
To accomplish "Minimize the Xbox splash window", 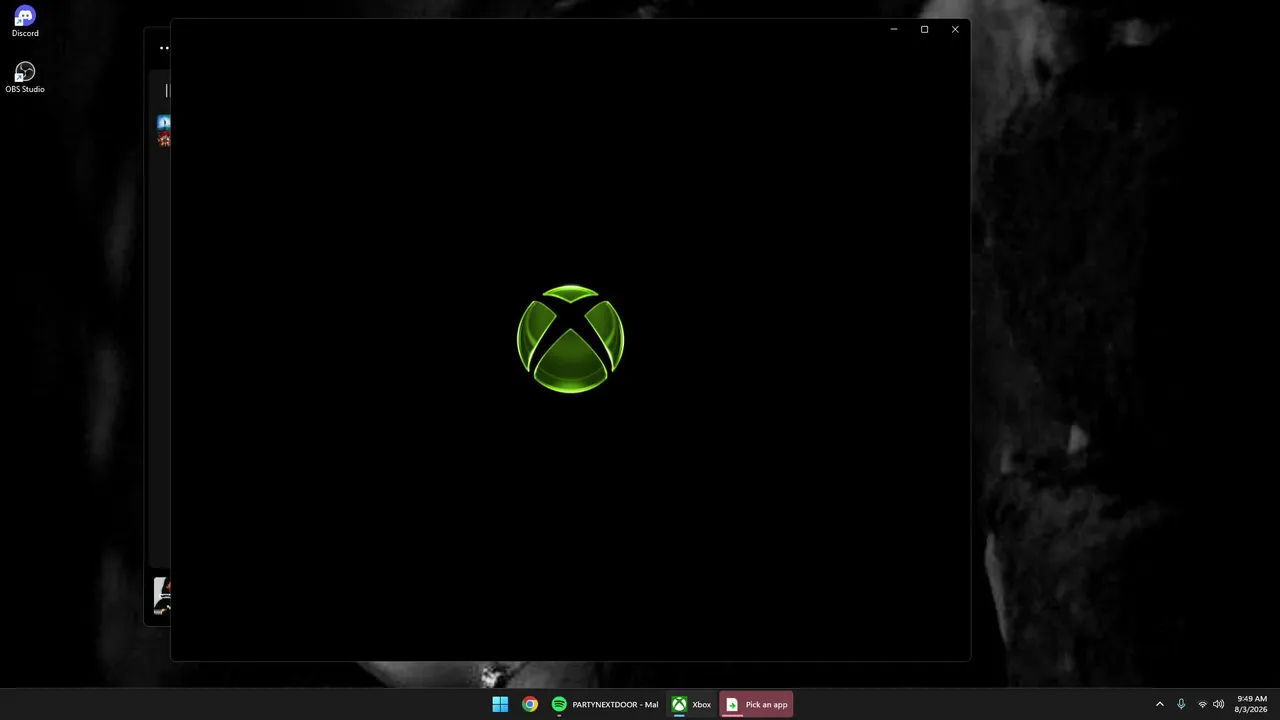I will point(894,30).
